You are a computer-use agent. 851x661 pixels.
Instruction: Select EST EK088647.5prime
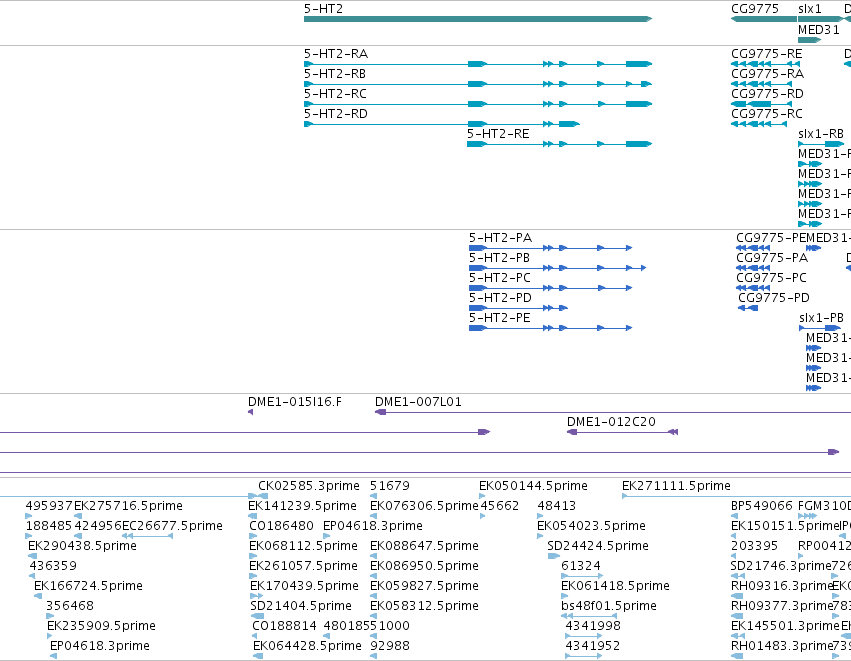click(424, 546)
